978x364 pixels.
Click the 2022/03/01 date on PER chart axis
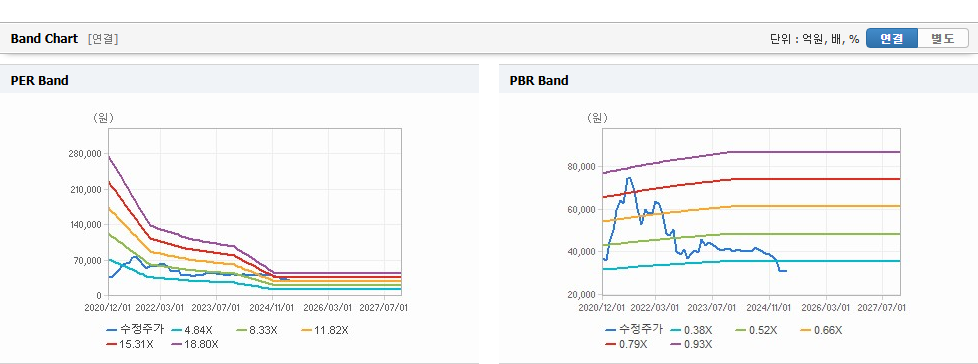160,307
